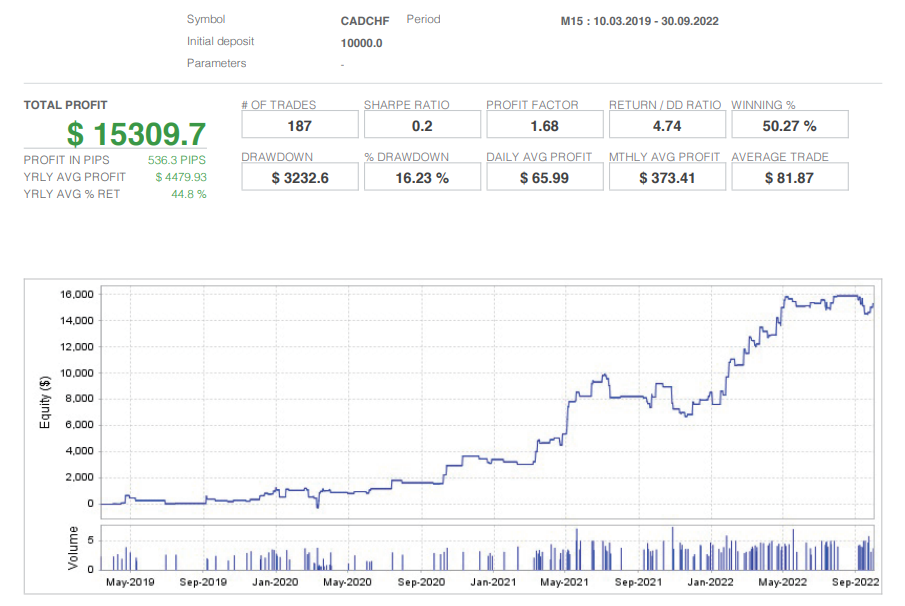905x606 pixels.
Task: Click the total profit amount $ 15309.7
Action: point(136,133)
